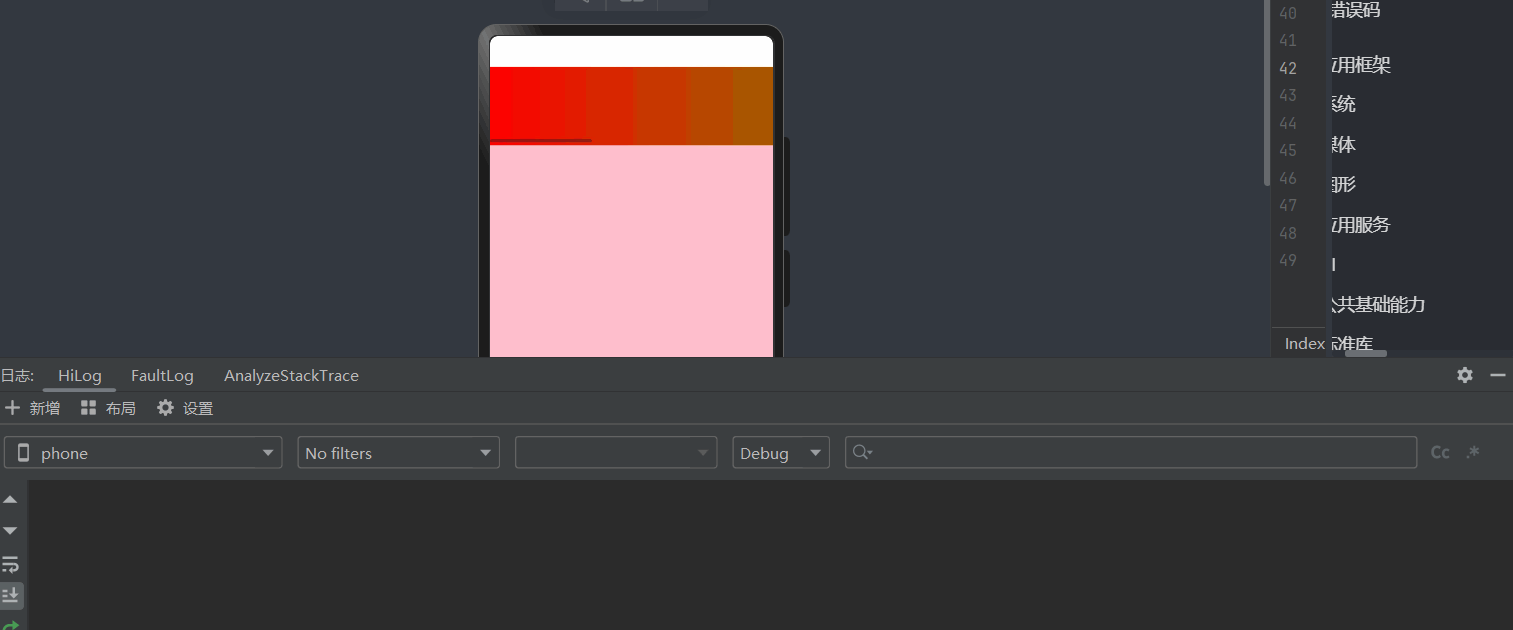Open HiLog settings via the gear icon
This screenshot has height=630, width=1513.
click(1464, 375)
